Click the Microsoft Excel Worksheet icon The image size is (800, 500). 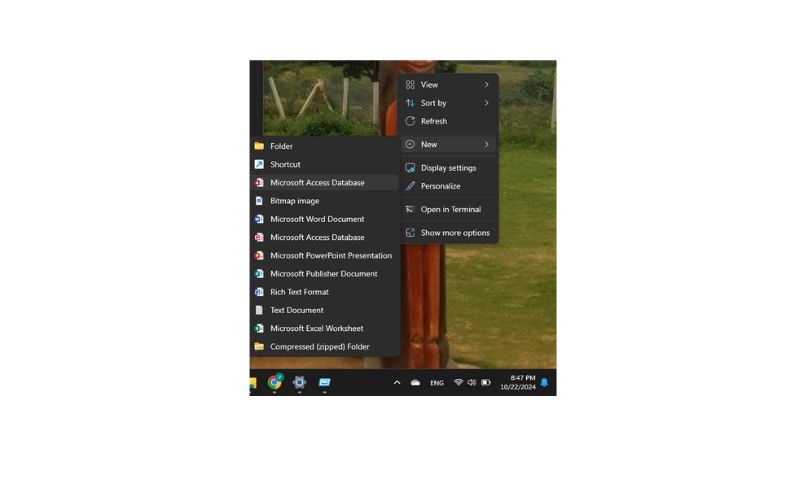tap(259, 329)
